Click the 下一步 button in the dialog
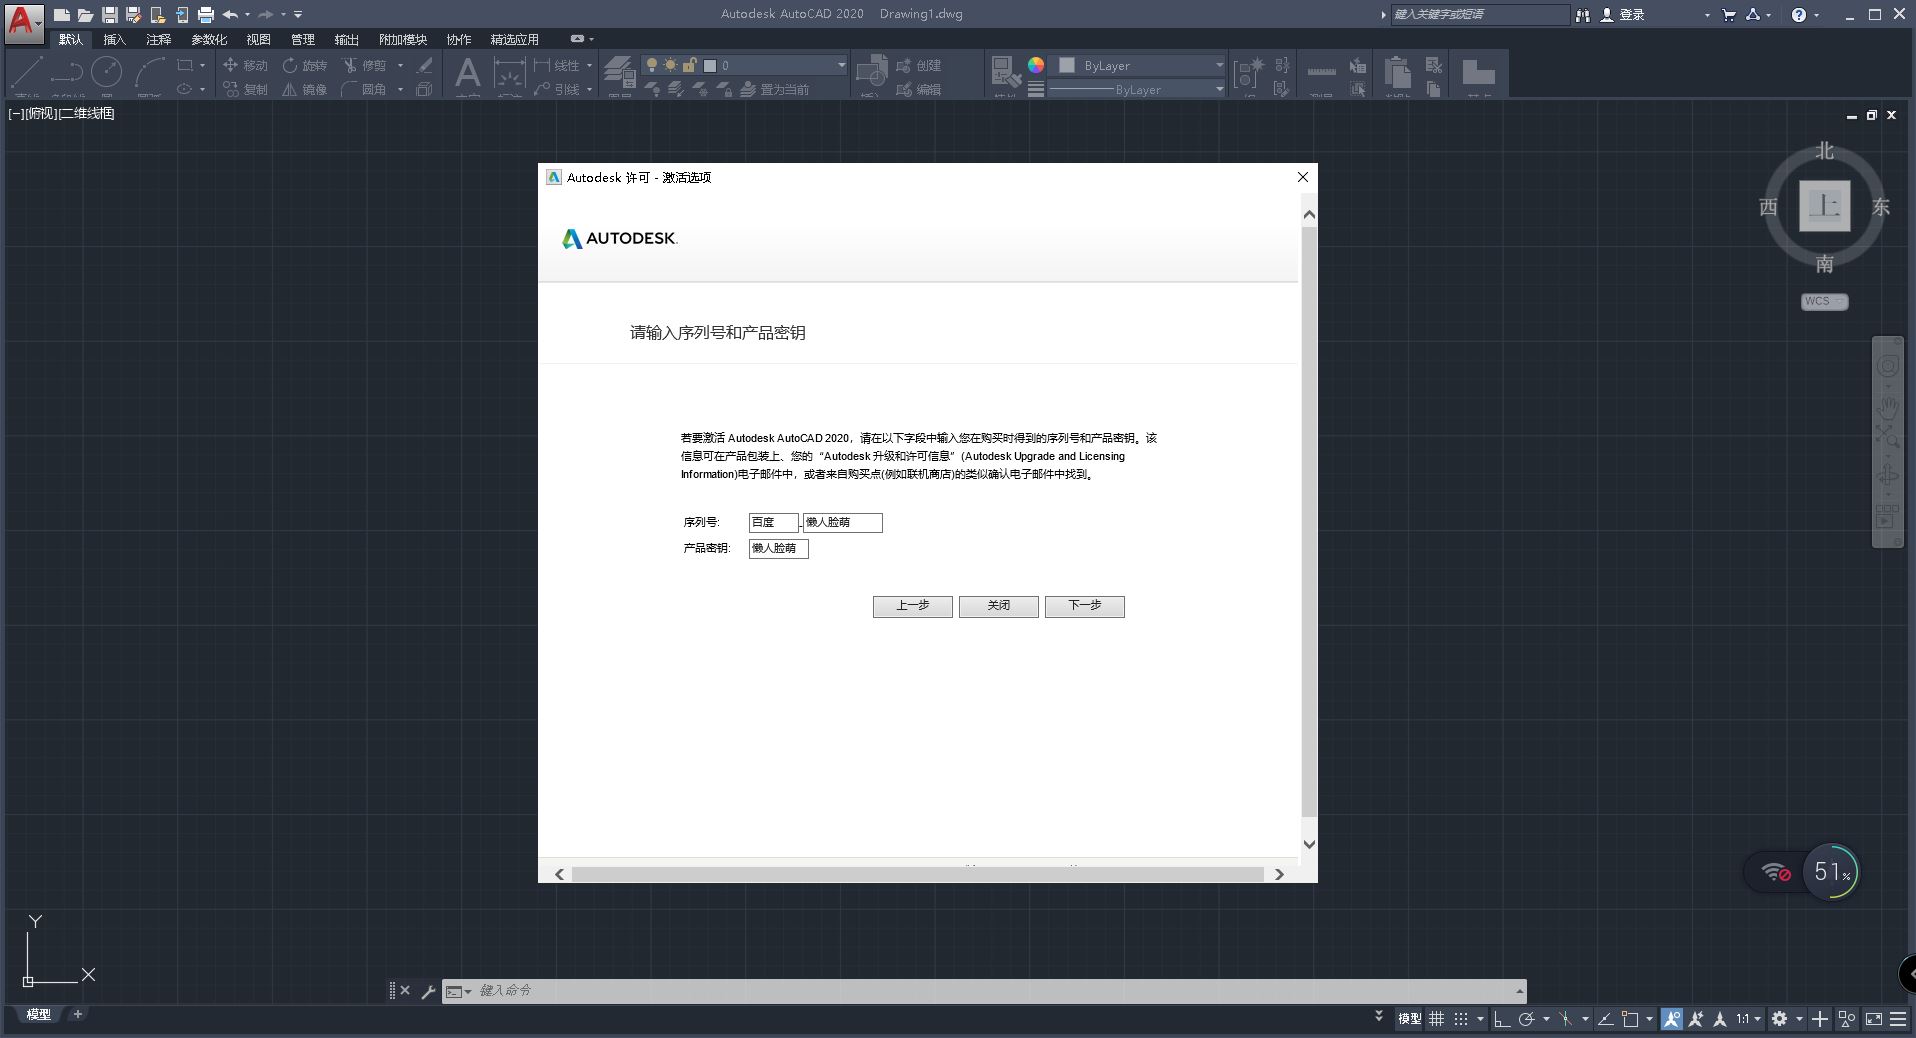The image size is (1916, 1038). 1084,606
